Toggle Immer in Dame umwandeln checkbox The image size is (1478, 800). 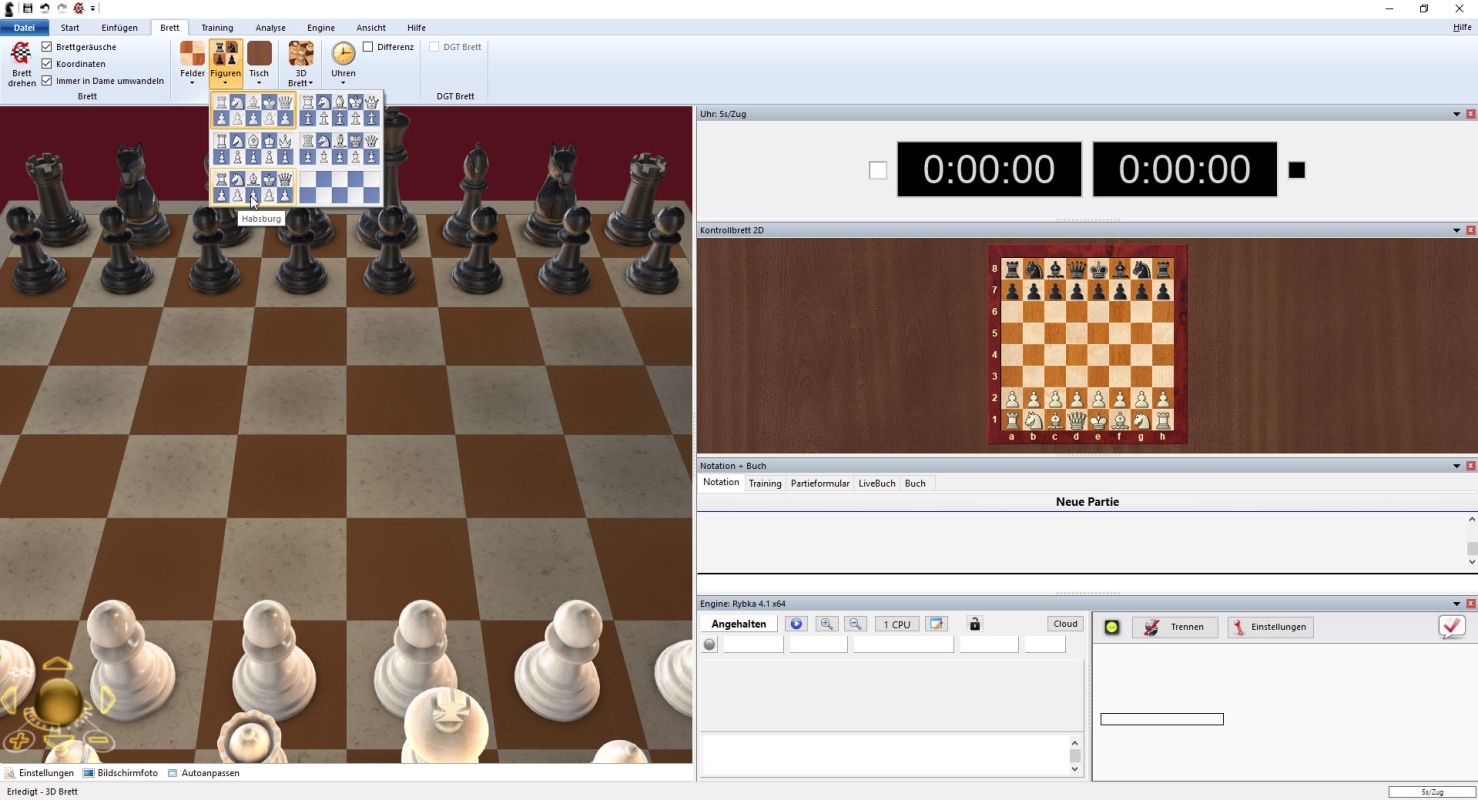tap(47, 81)
